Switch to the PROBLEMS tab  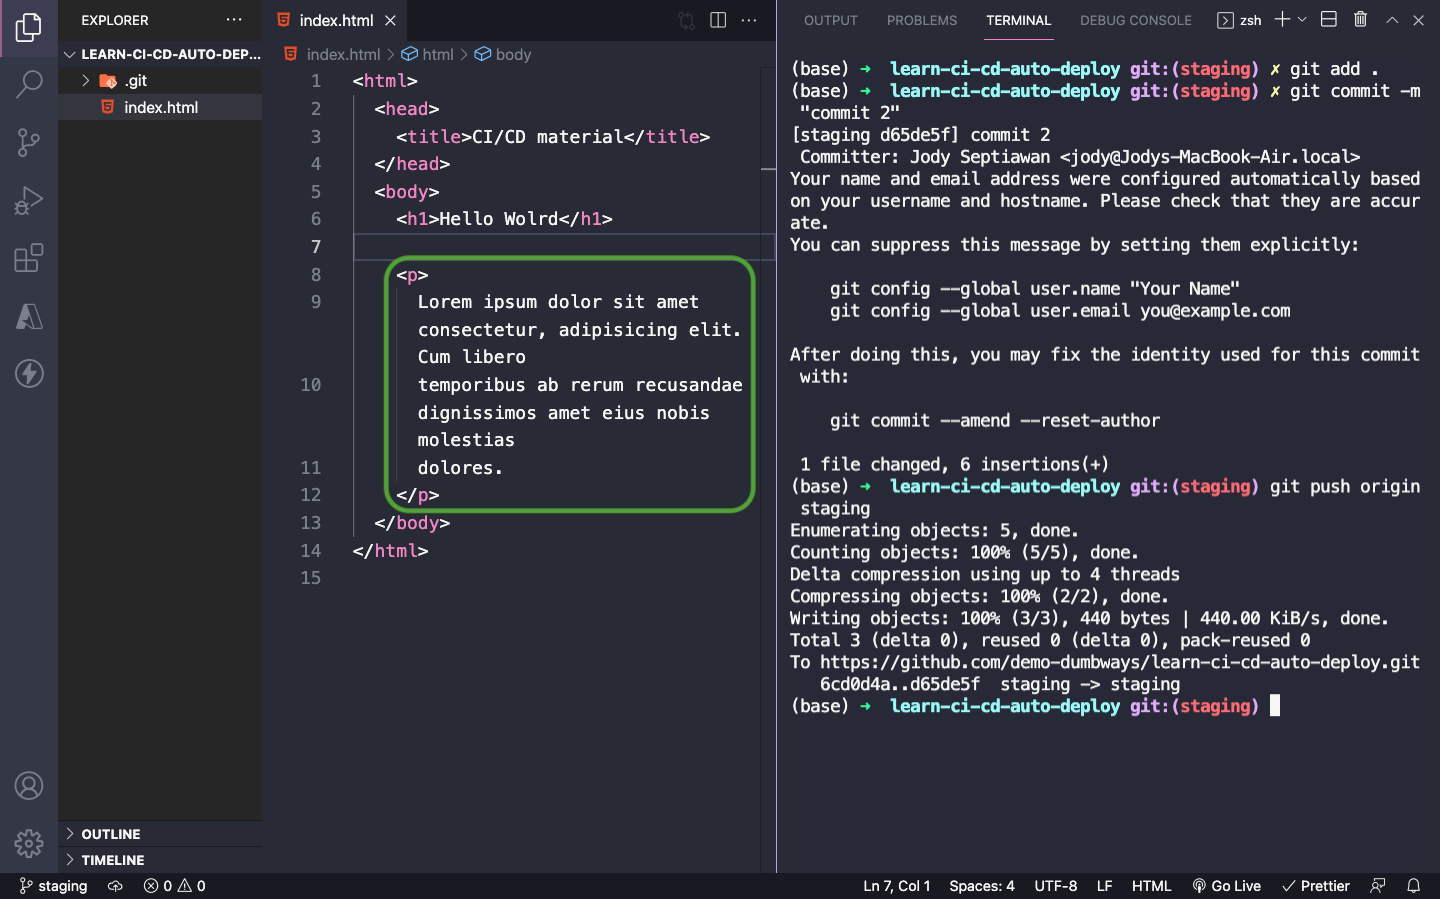click(921, 20)
